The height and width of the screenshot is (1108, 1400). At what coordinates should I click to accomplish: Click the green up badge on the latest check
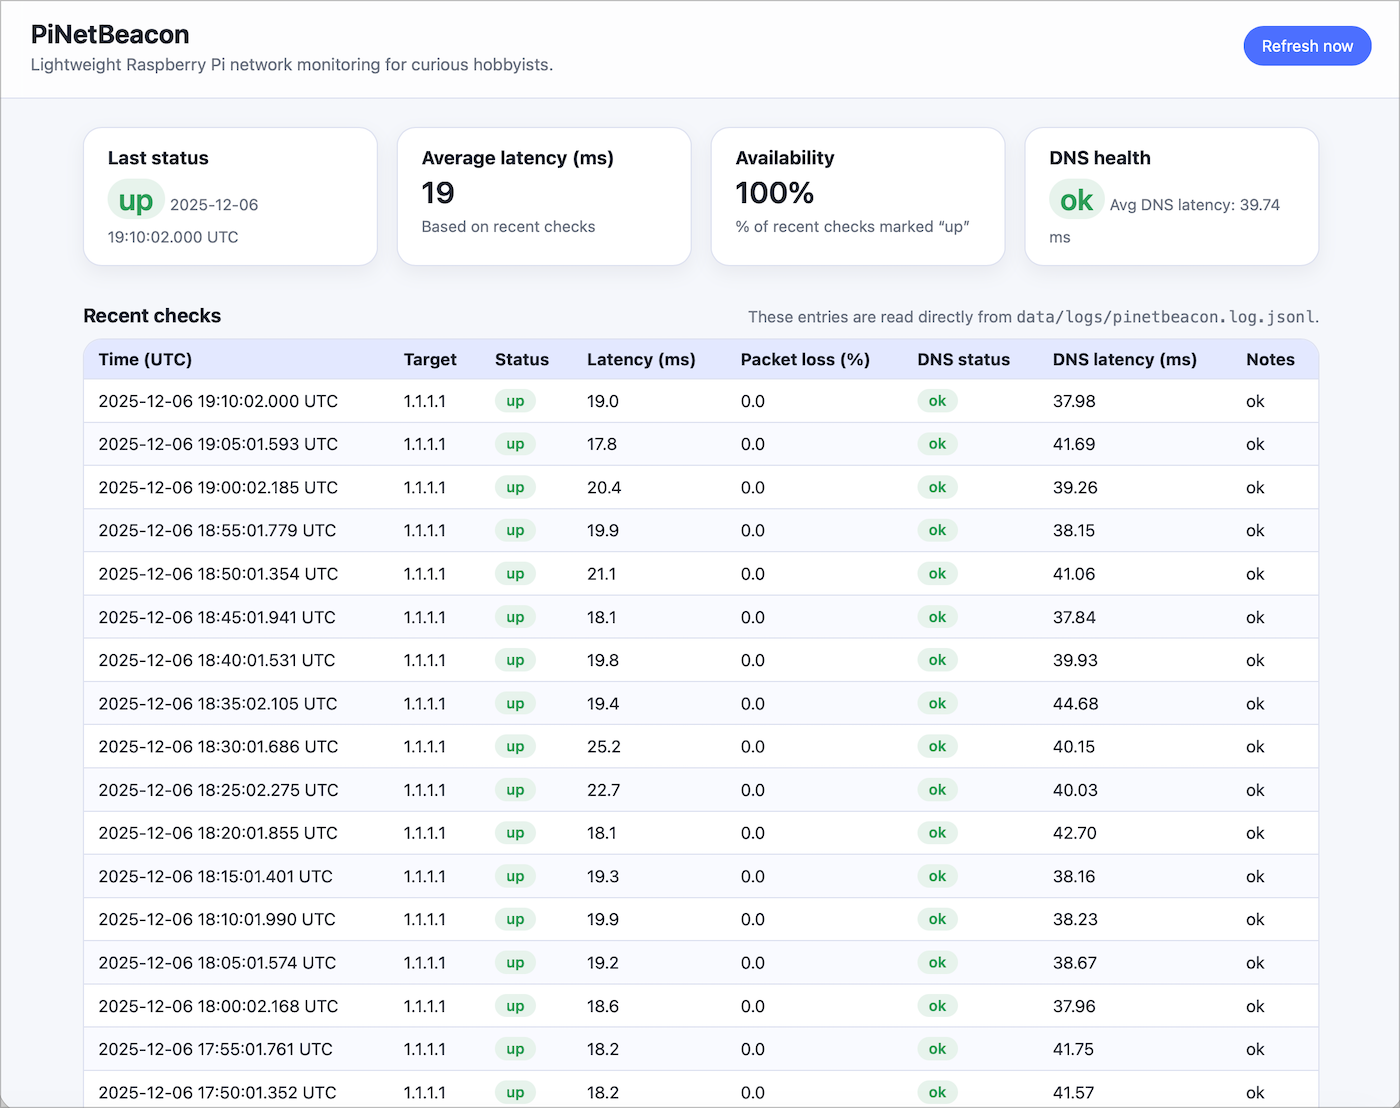click(x=515, y=401)
